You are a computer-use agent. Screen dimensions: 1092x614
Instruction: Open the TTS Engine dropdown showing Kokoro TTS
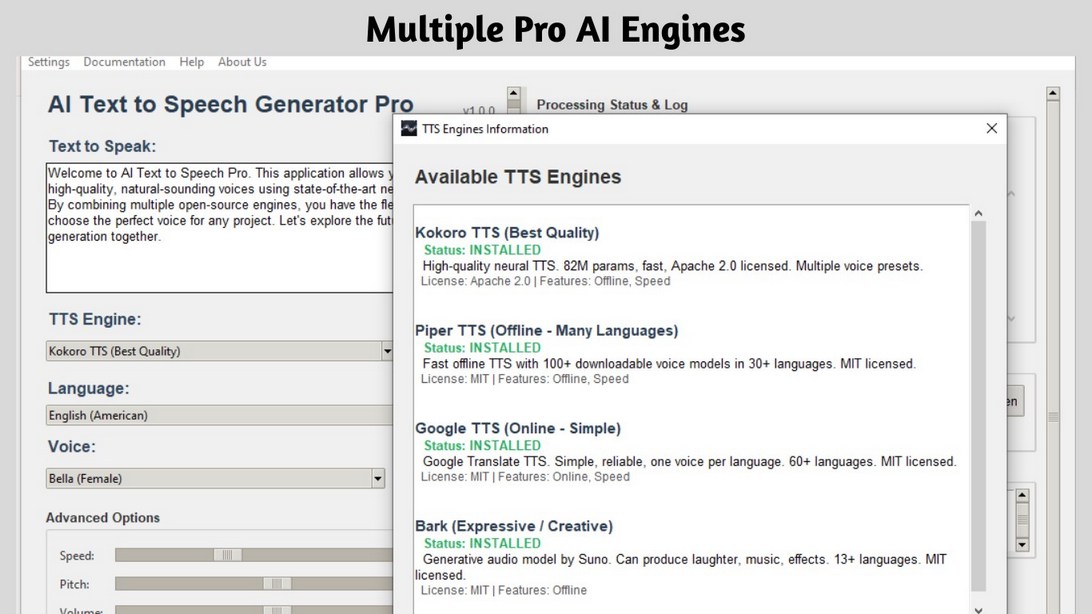pos(385,351)
